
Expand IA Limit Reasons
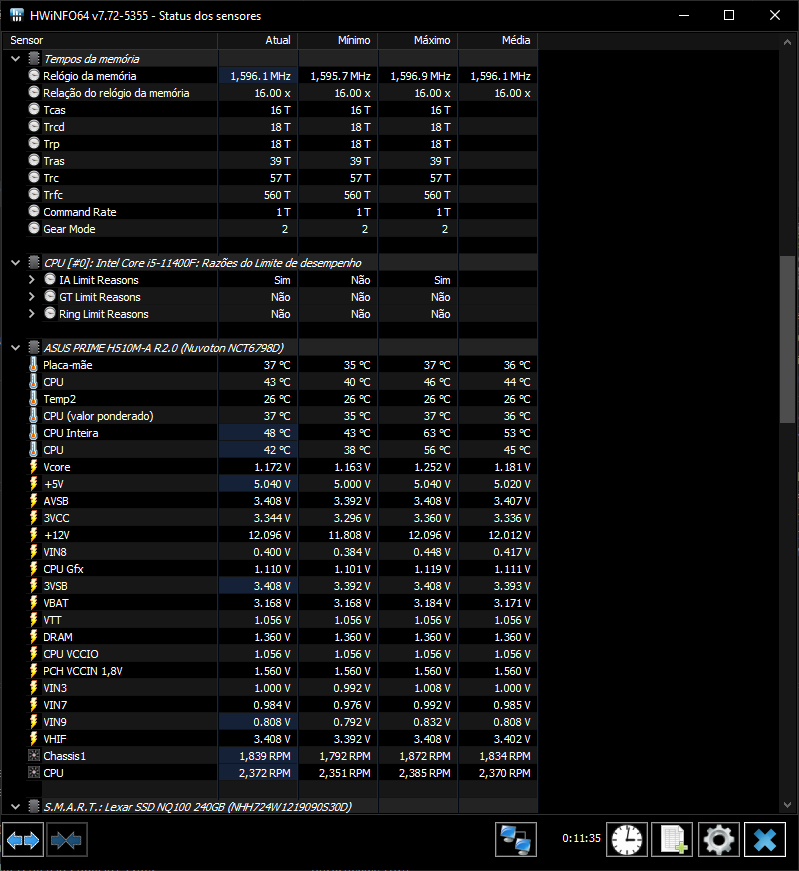[32, 279]
